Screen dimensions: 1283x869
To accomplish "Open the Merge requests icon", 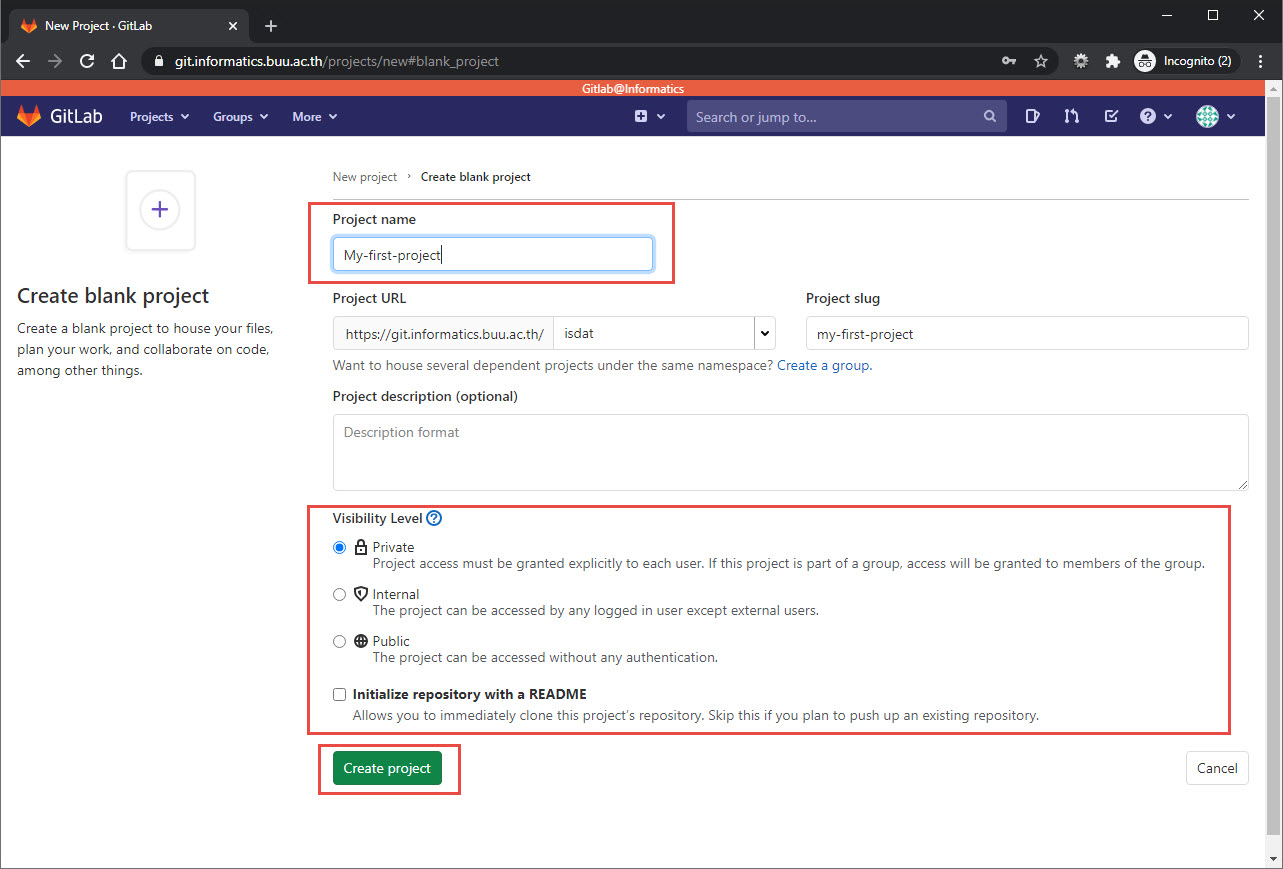I will pos(1072,117).
